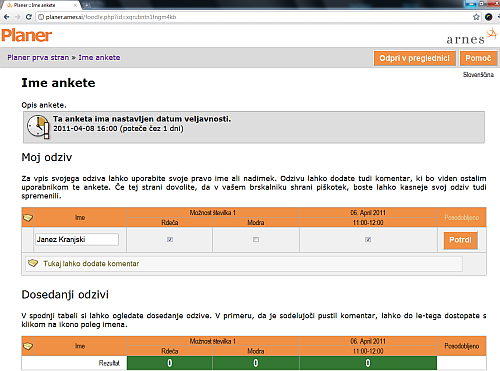Click Možnost številka 1 header in Moj odziv table

pos(213,212)
